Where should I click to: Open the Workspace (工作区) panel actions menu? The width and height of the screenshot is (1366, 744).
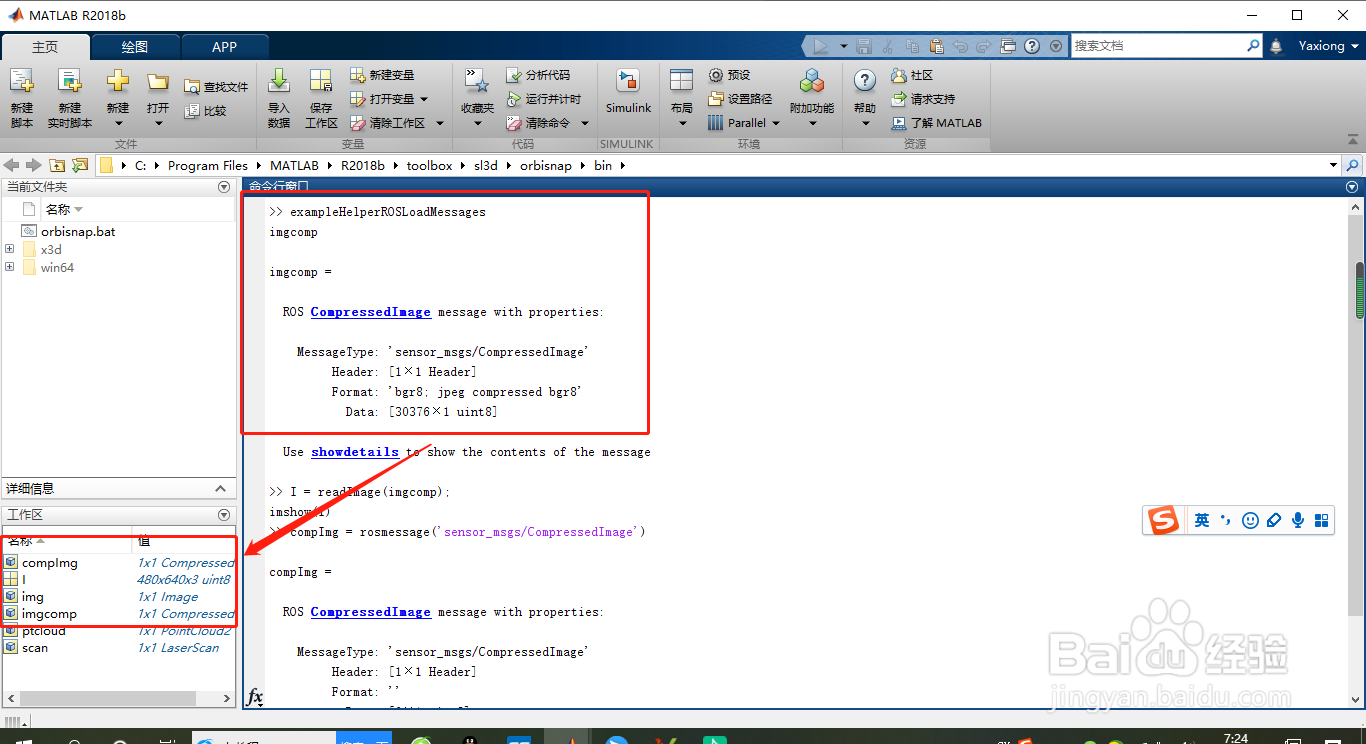[x=224, y=514]
